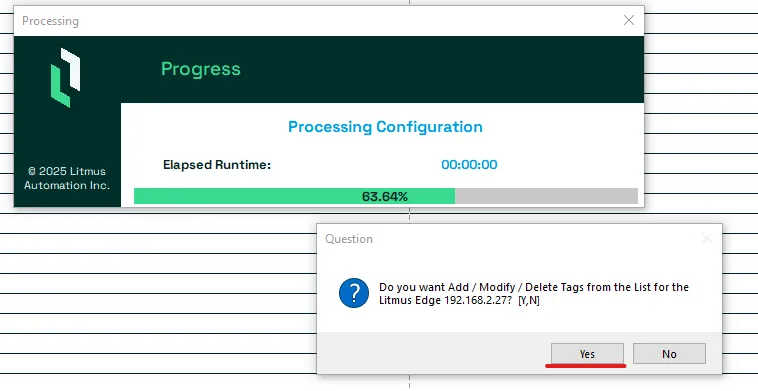The image size is (758, 391).
Task: Click the Elapsed Runtime value 00:00:00
Action: coord(469,165)
